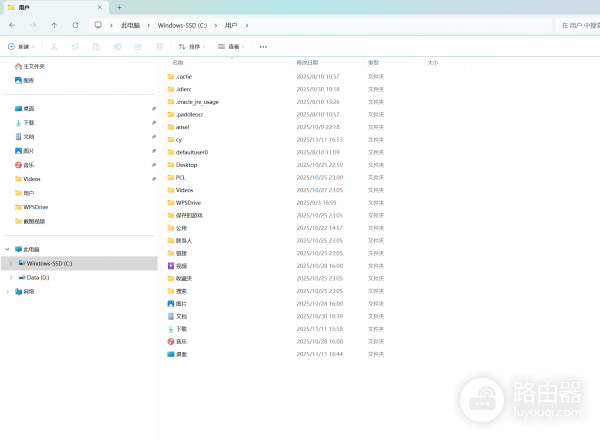
Task: Go back using the back arrow
Action: (12, 25)
